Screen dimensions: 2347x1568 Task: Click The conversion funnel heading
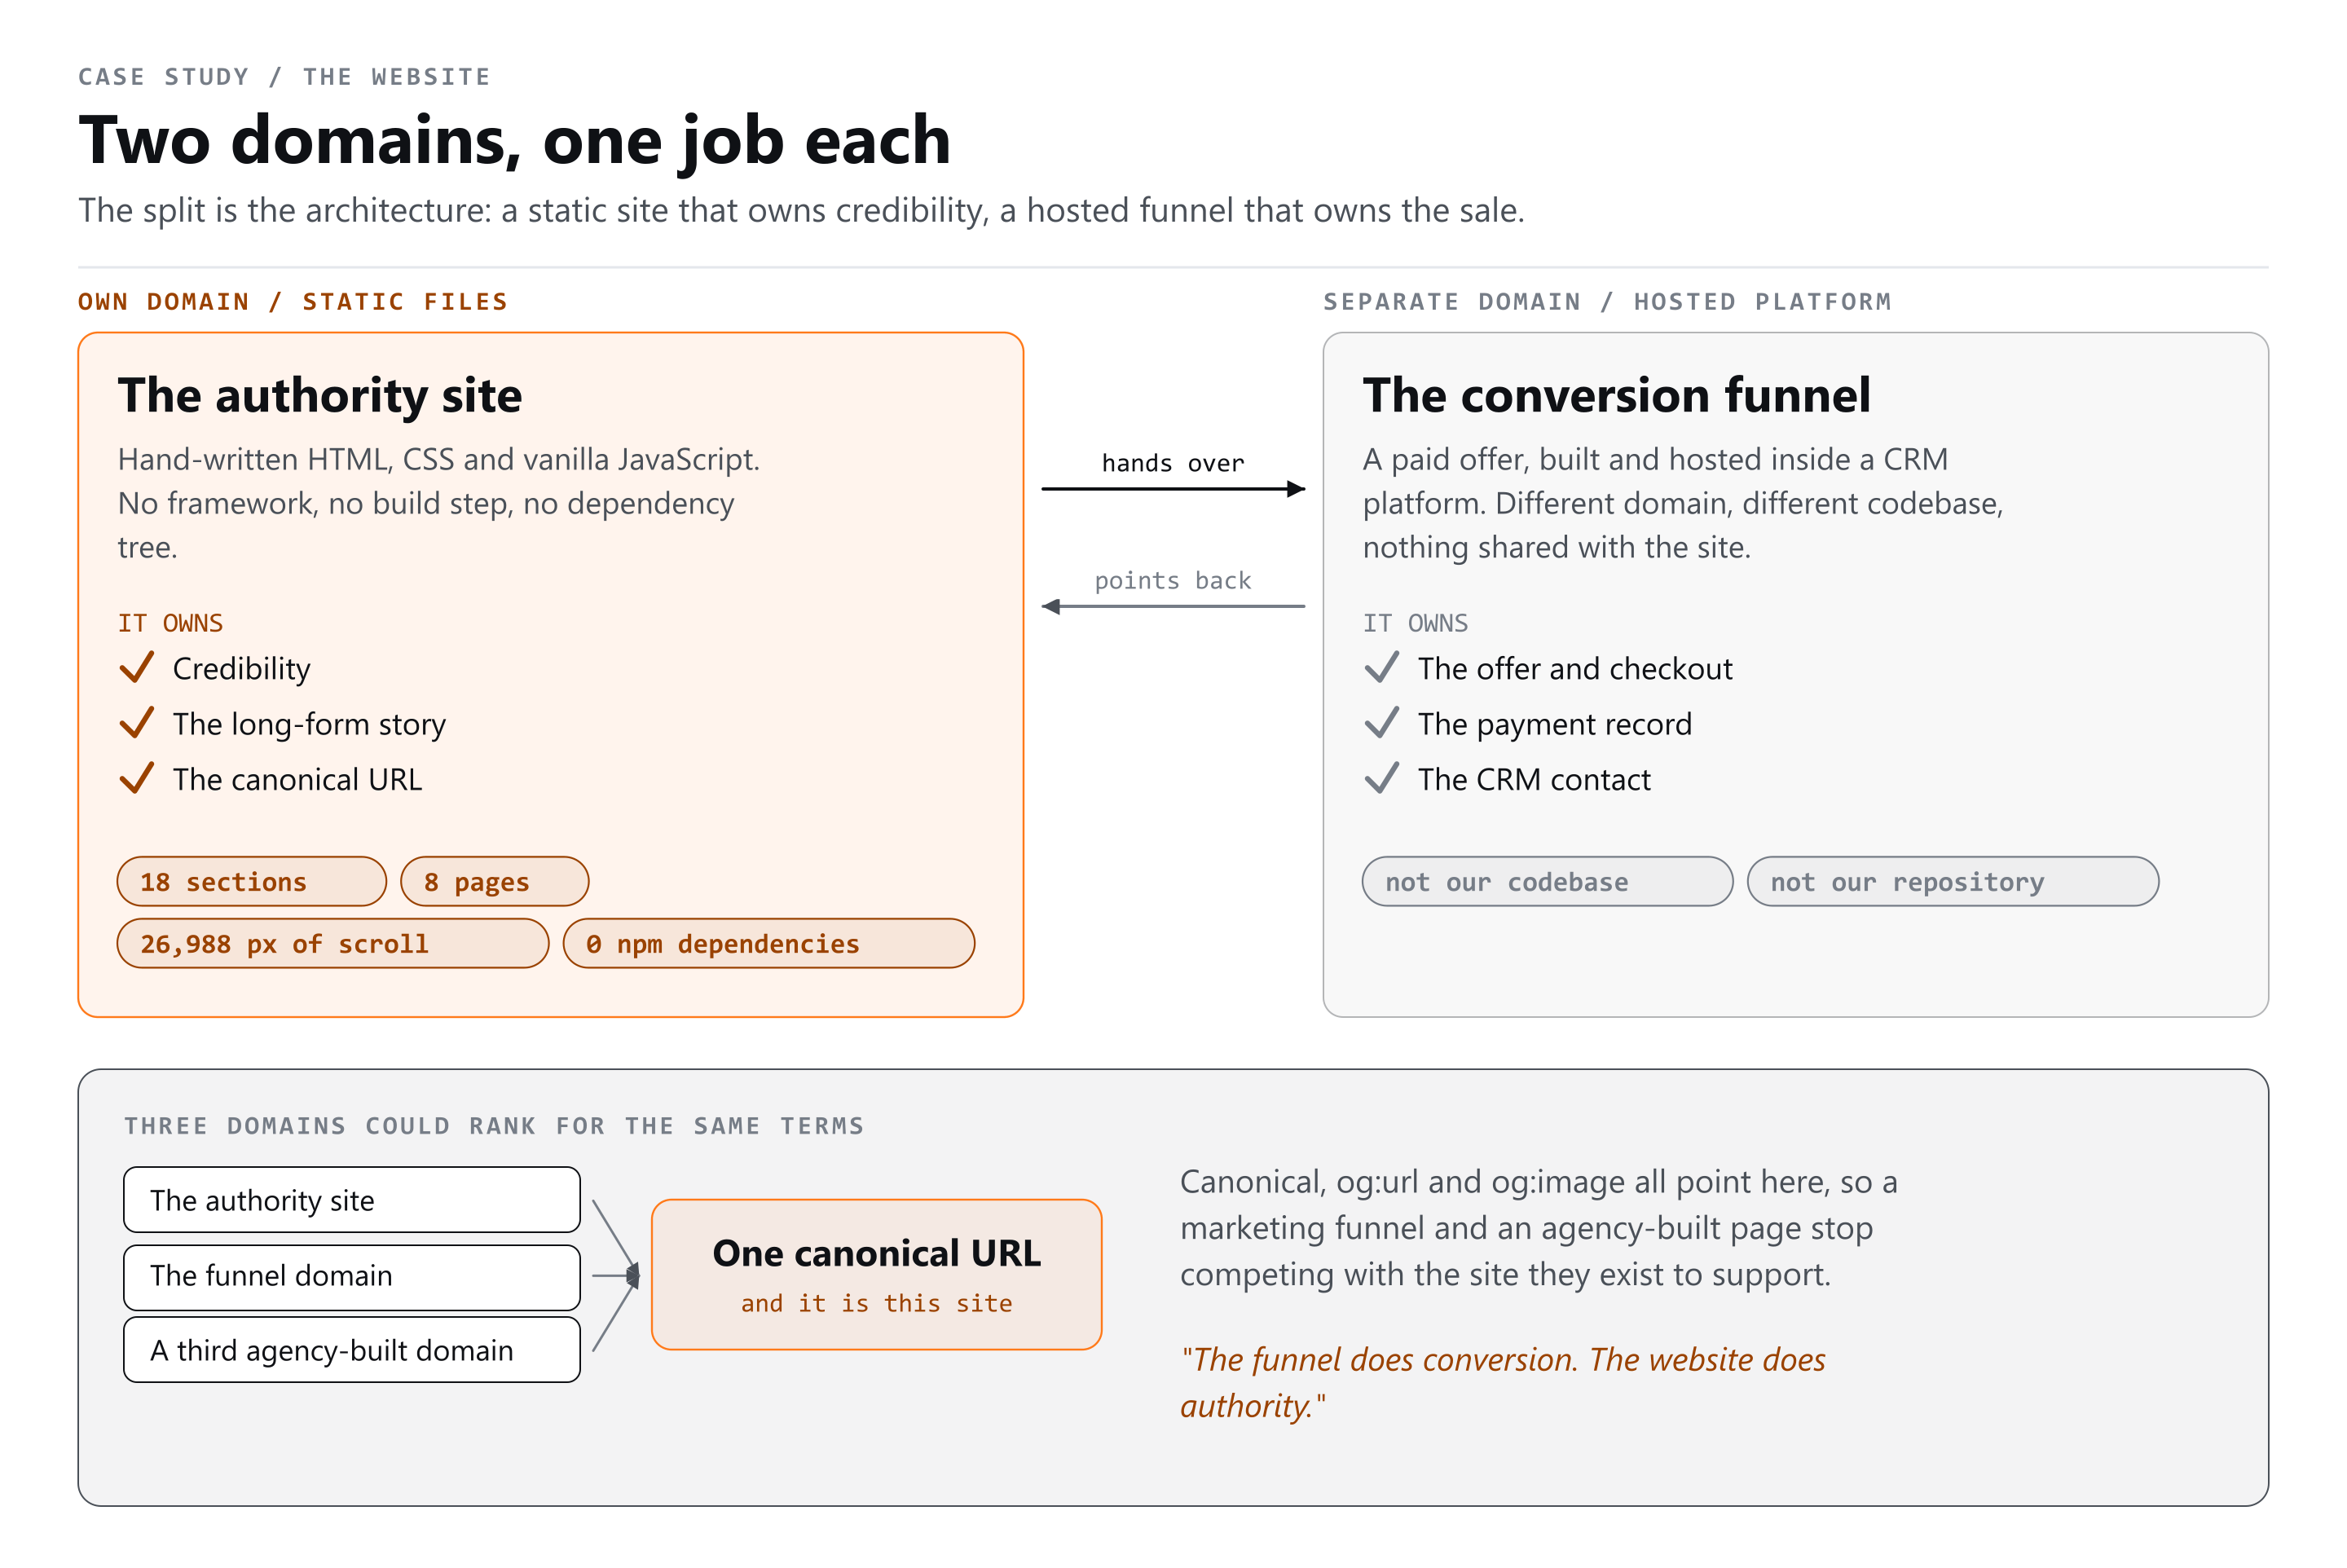1616,395
